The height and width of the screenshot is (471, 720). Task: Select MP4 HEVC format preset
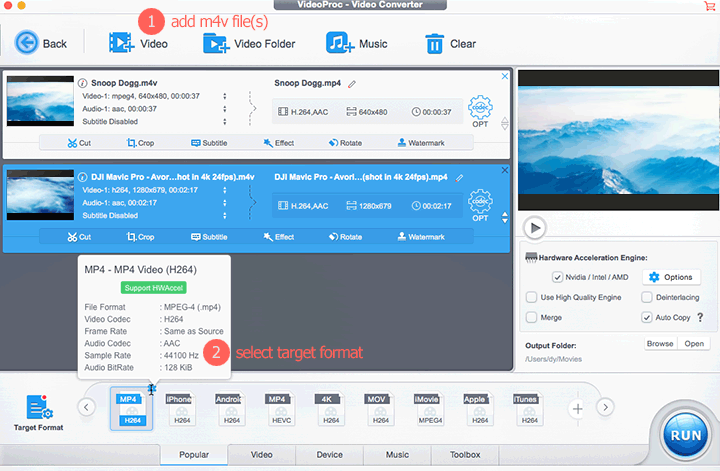coord(281,409)
